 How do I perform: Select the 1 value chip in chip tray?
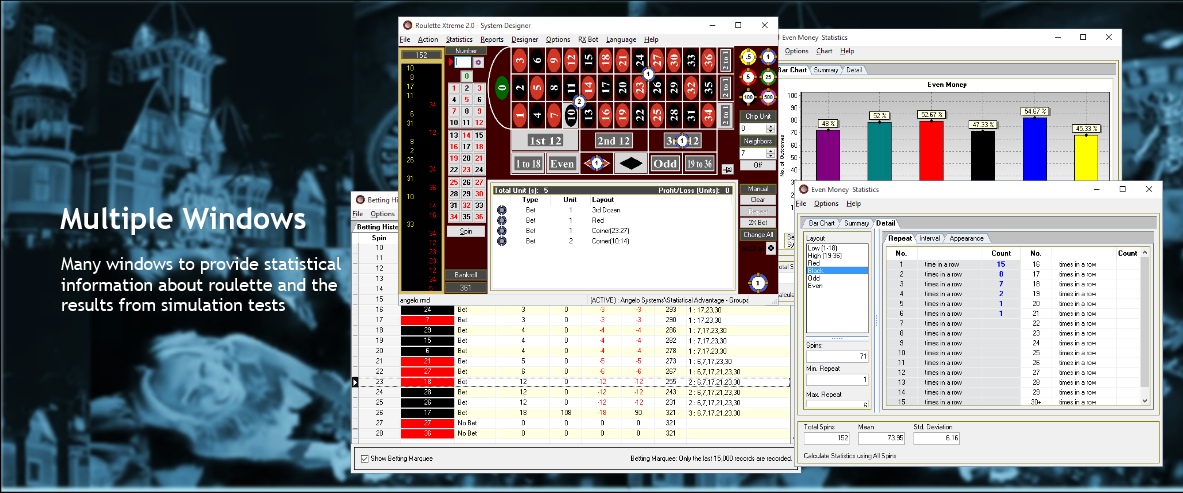point(768,57)
